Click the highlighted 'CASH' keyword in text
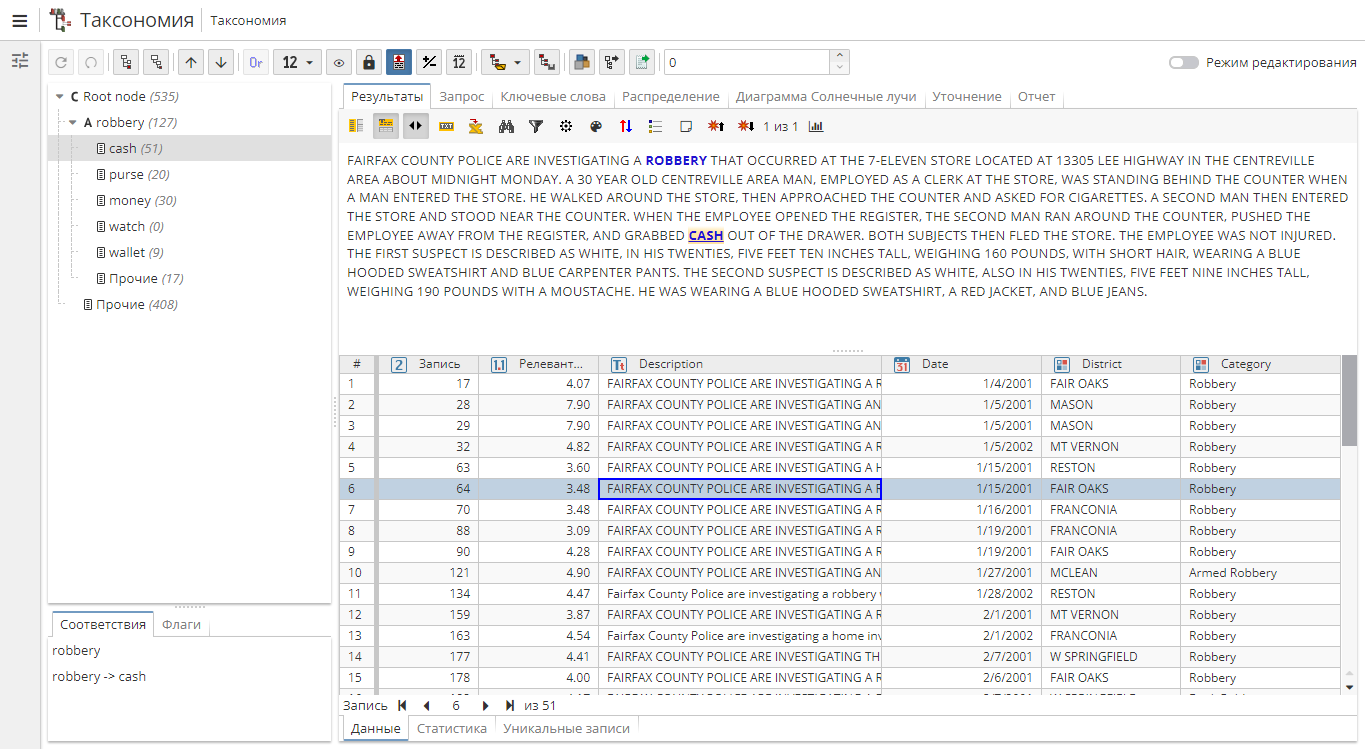Viewport: 1365px width, 749px height. [x=706, y=235]
